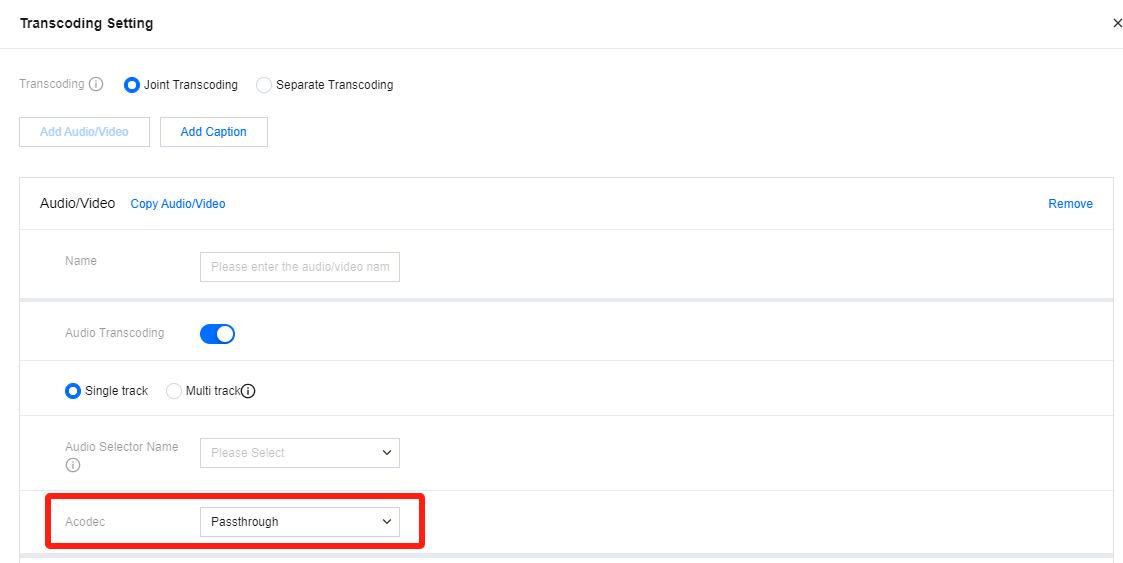Click the Acodec dropdown chevron arrow
Image resolution: width=1123 pixels, height=563 pixels.
pos(387,522)
